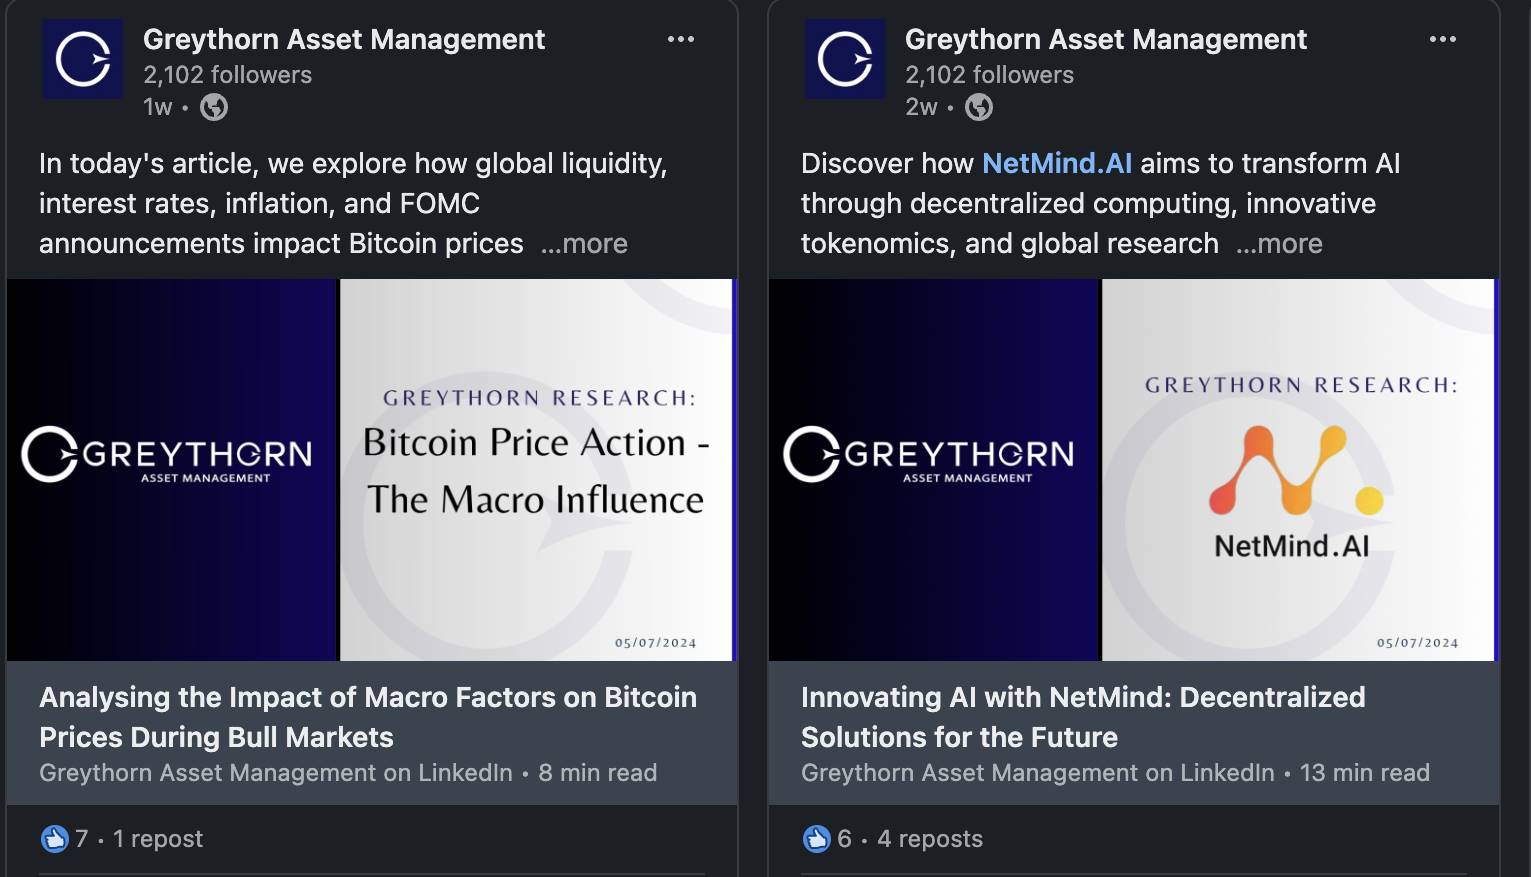This screenshot has width=1531, height=877.
Task: Click the globe visibility icon on the 1w post
Action: pyautogui.click(x=214, y=107)
